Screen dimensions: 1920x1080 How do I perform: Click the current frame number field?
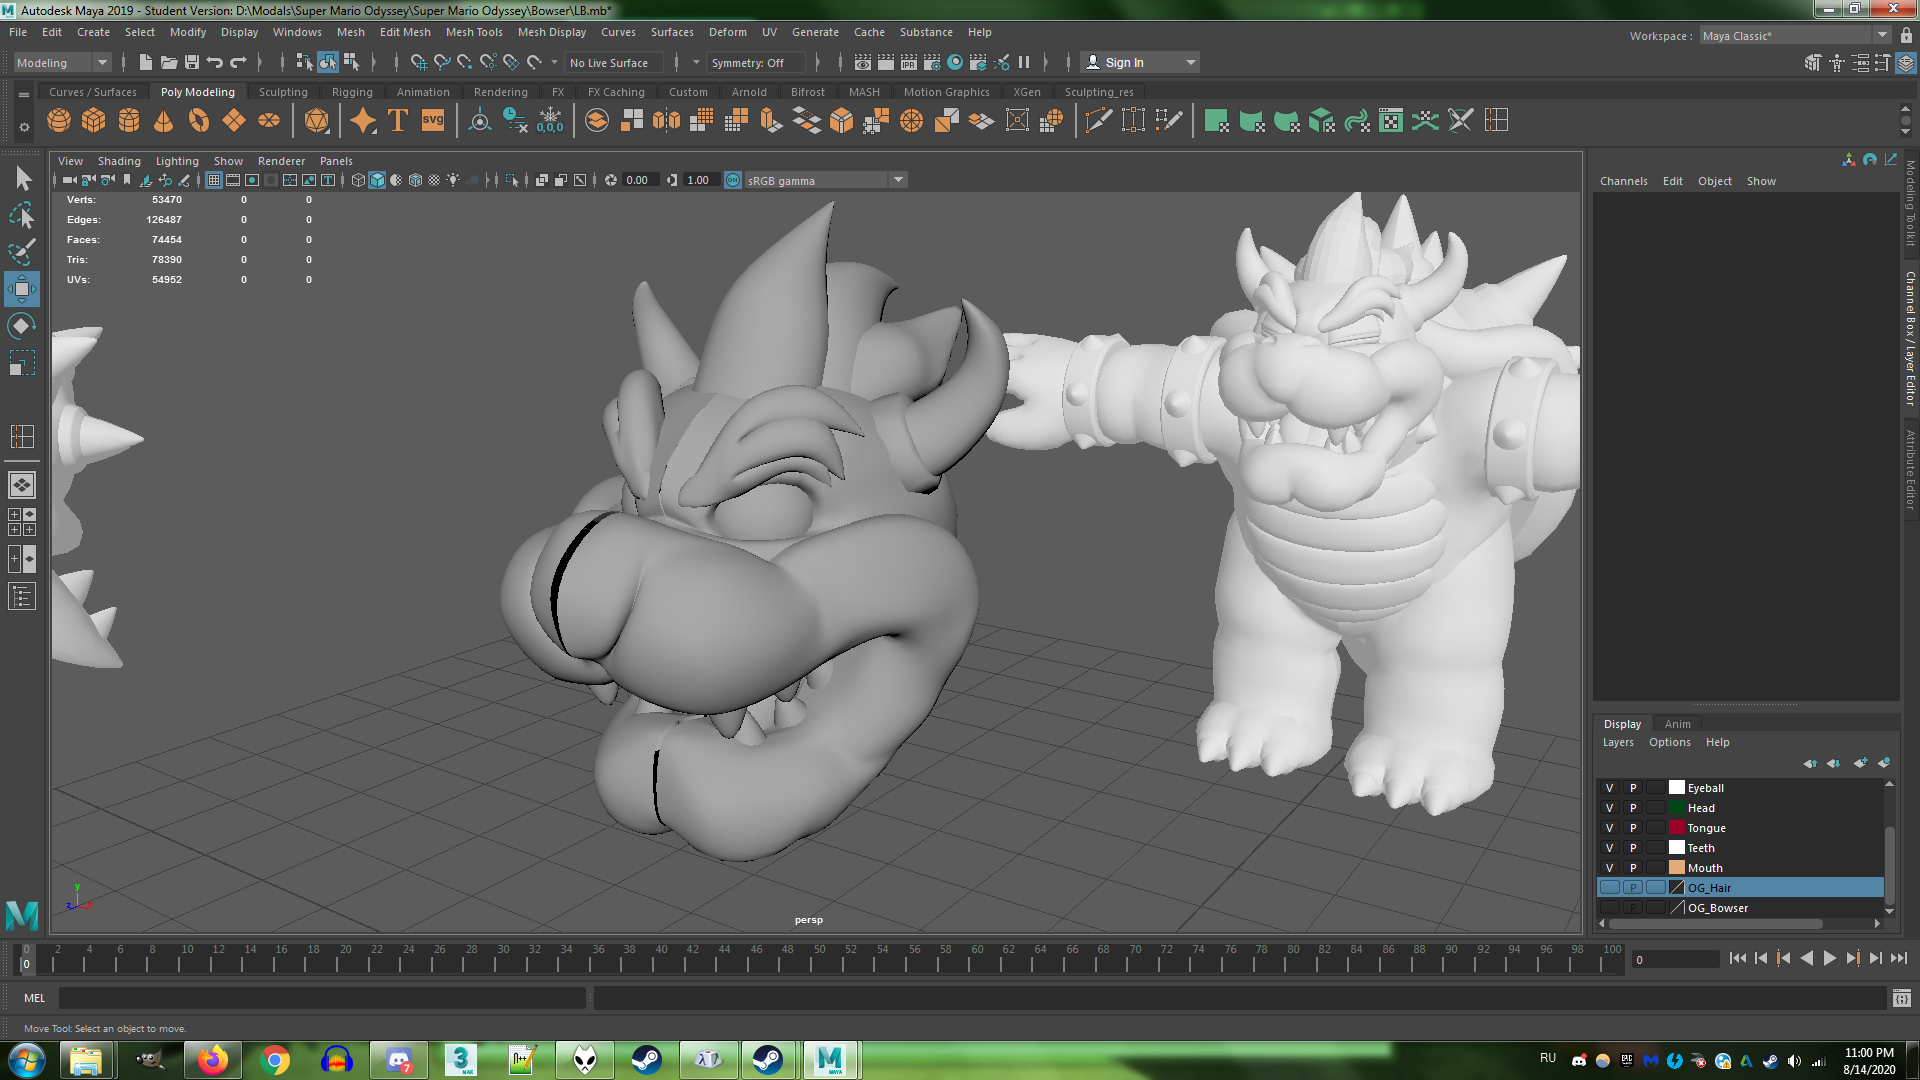click(1675, 959)
